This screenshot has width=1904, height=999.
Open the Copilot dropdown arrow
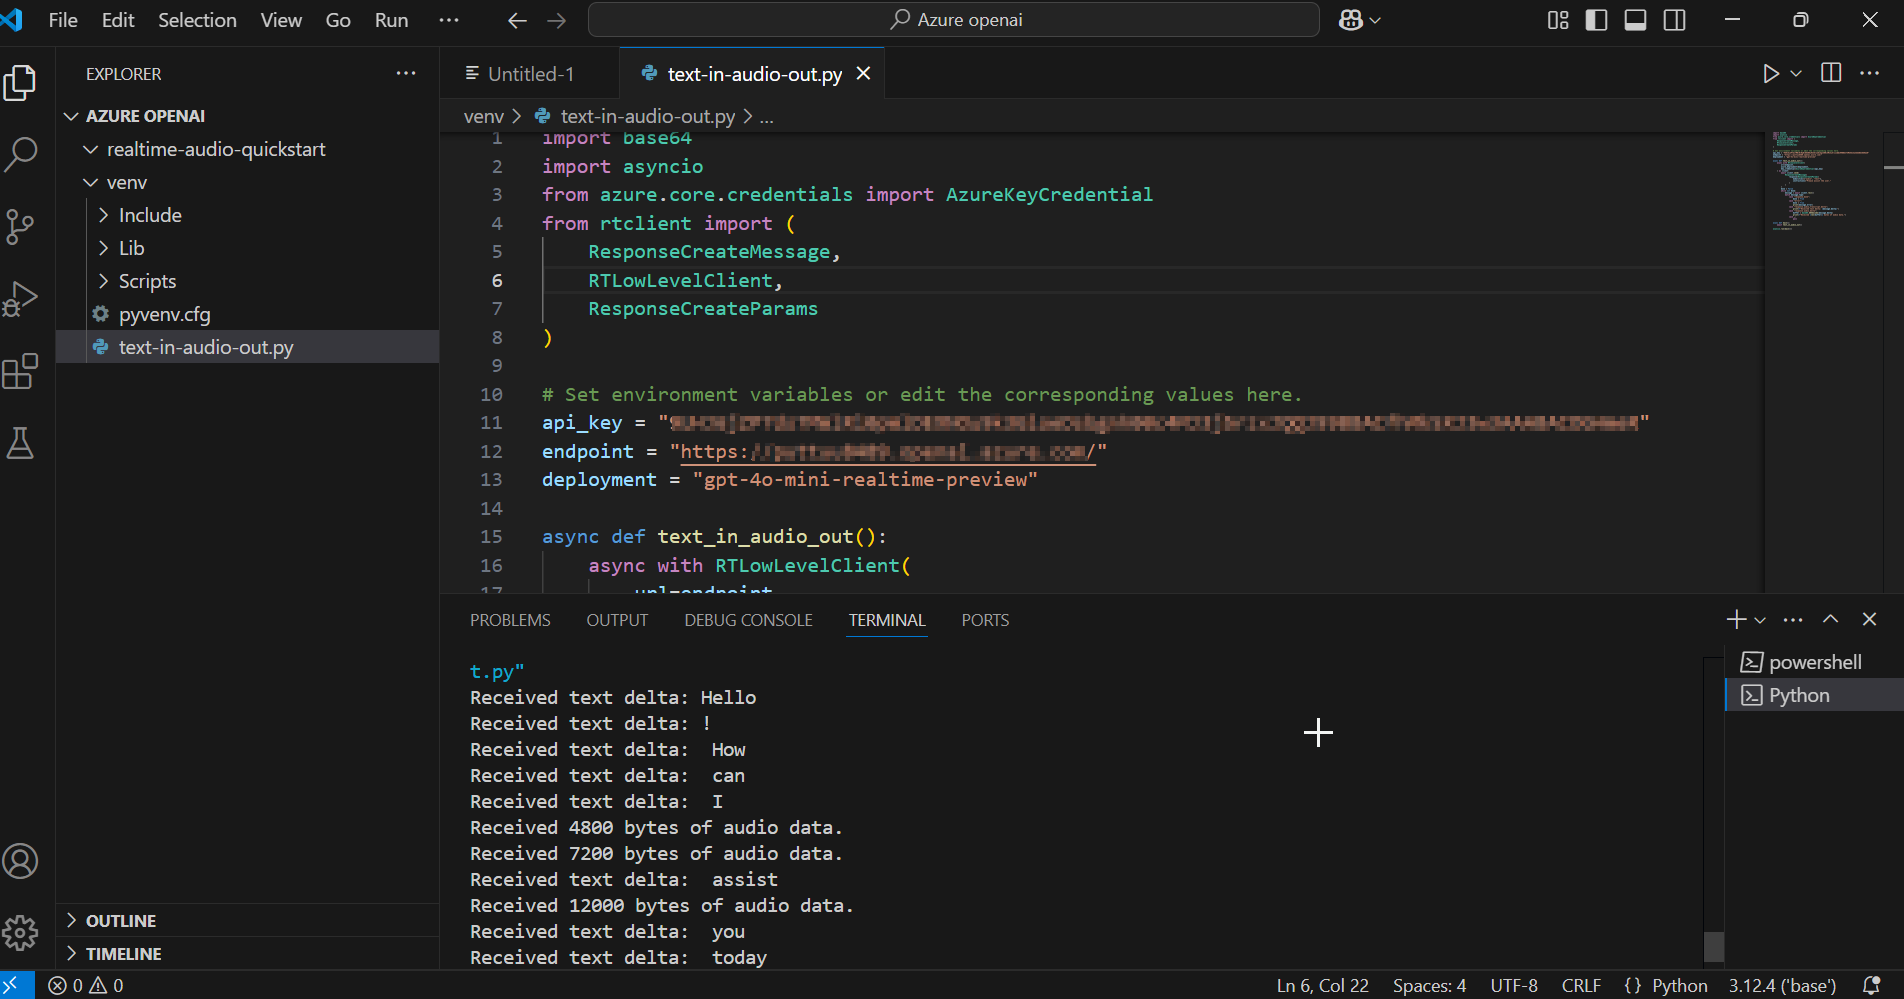[x=1375, y=20]
